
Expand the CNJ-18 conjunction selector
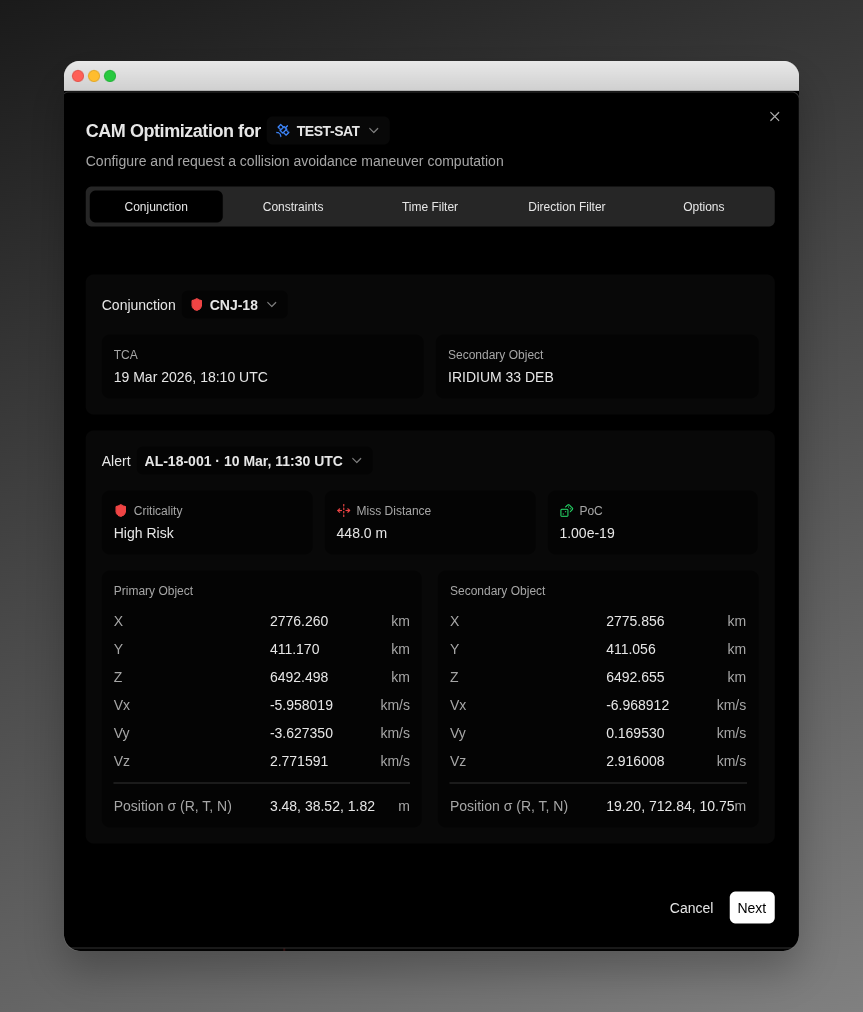(x=234, y=305)
